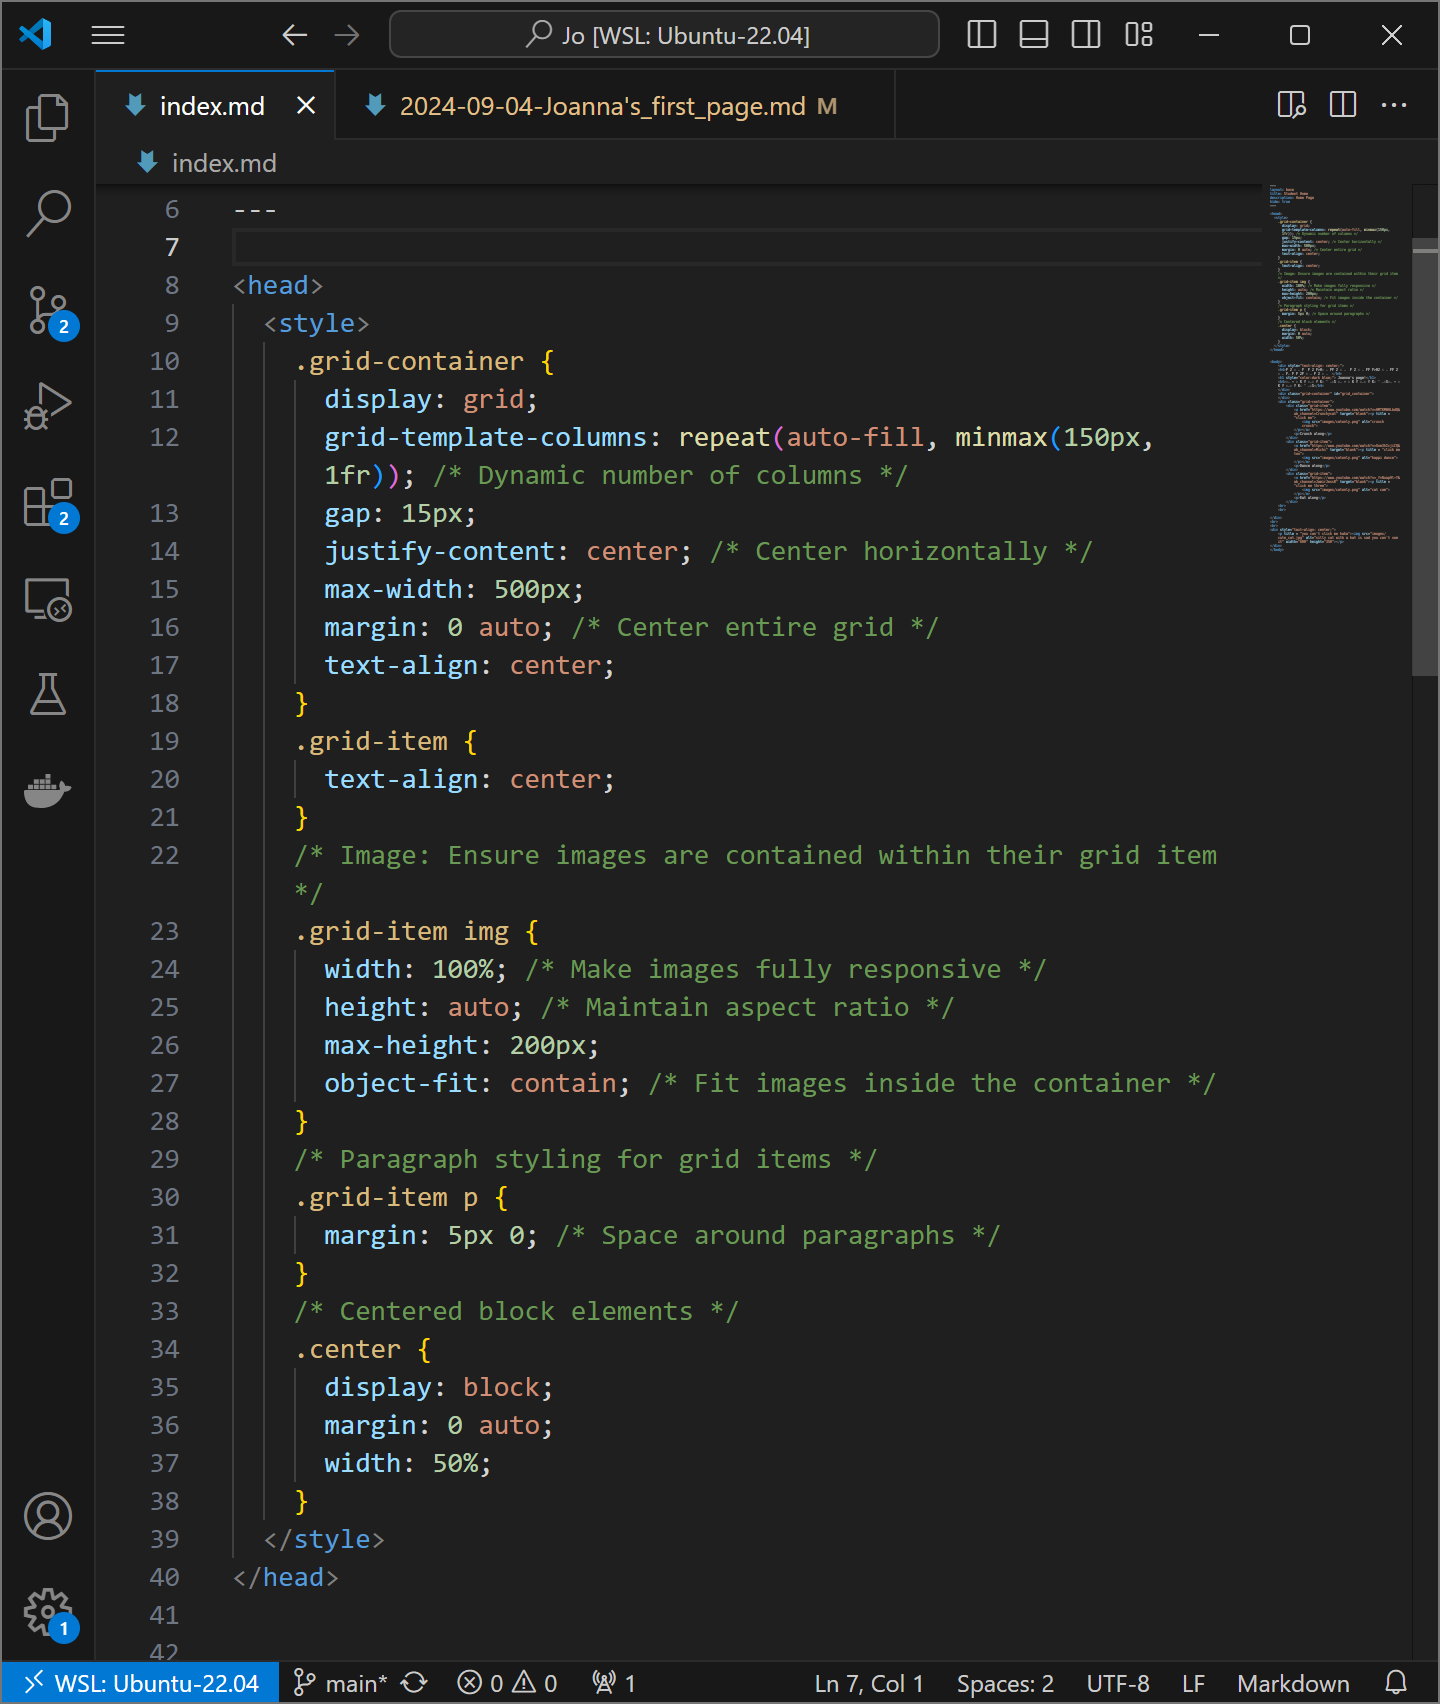
Task: Open Run and Debug view
Action: 47,406
